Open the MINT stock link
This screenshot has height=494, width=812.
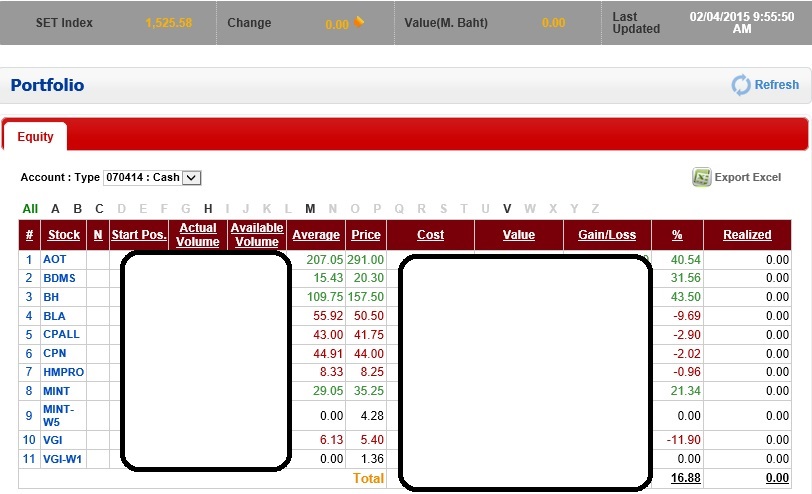pyautogui.click(x=56, y=391)
